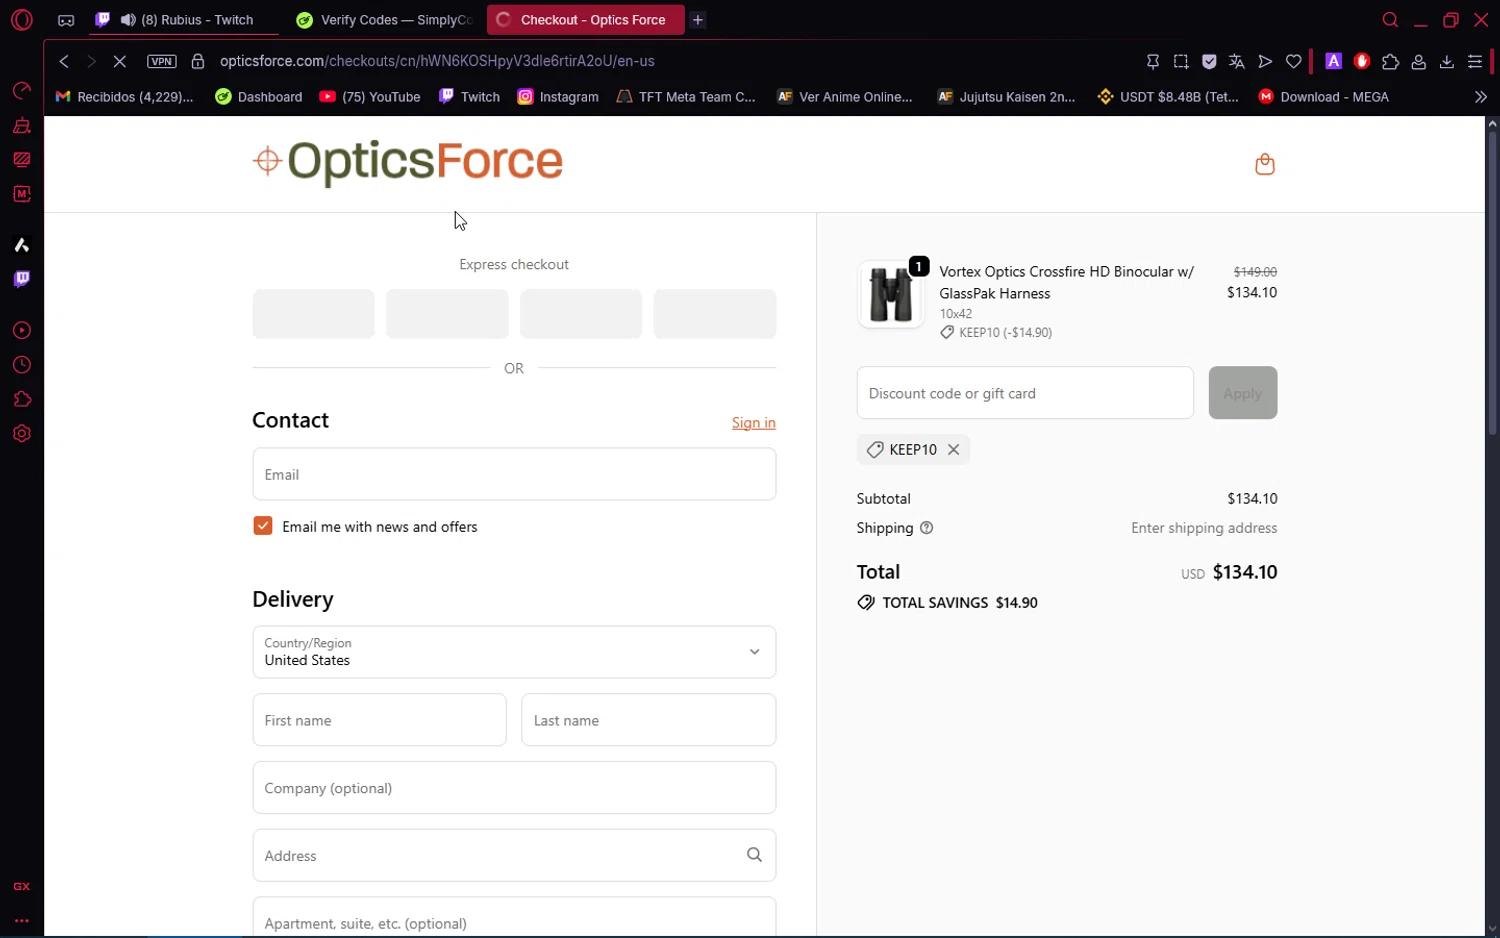
Task: Open the USDT $8.48B bookmark
Action: pos(1168,97)
